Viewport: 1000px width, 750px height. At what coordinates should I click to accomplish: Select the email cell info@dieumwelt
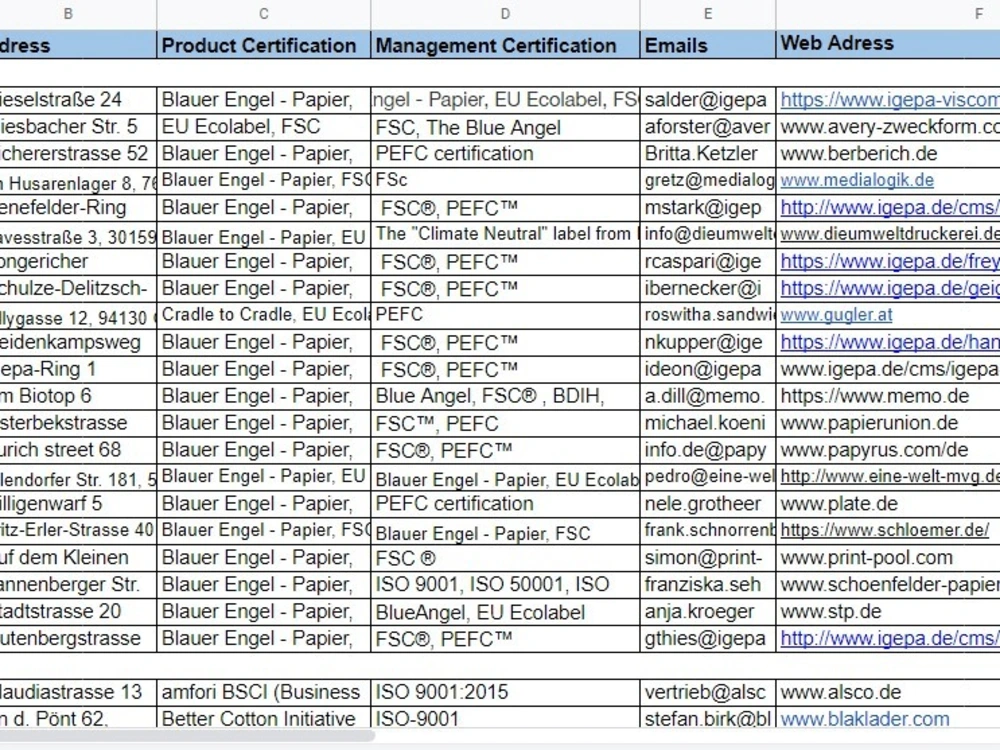click(x=708, y=234)
